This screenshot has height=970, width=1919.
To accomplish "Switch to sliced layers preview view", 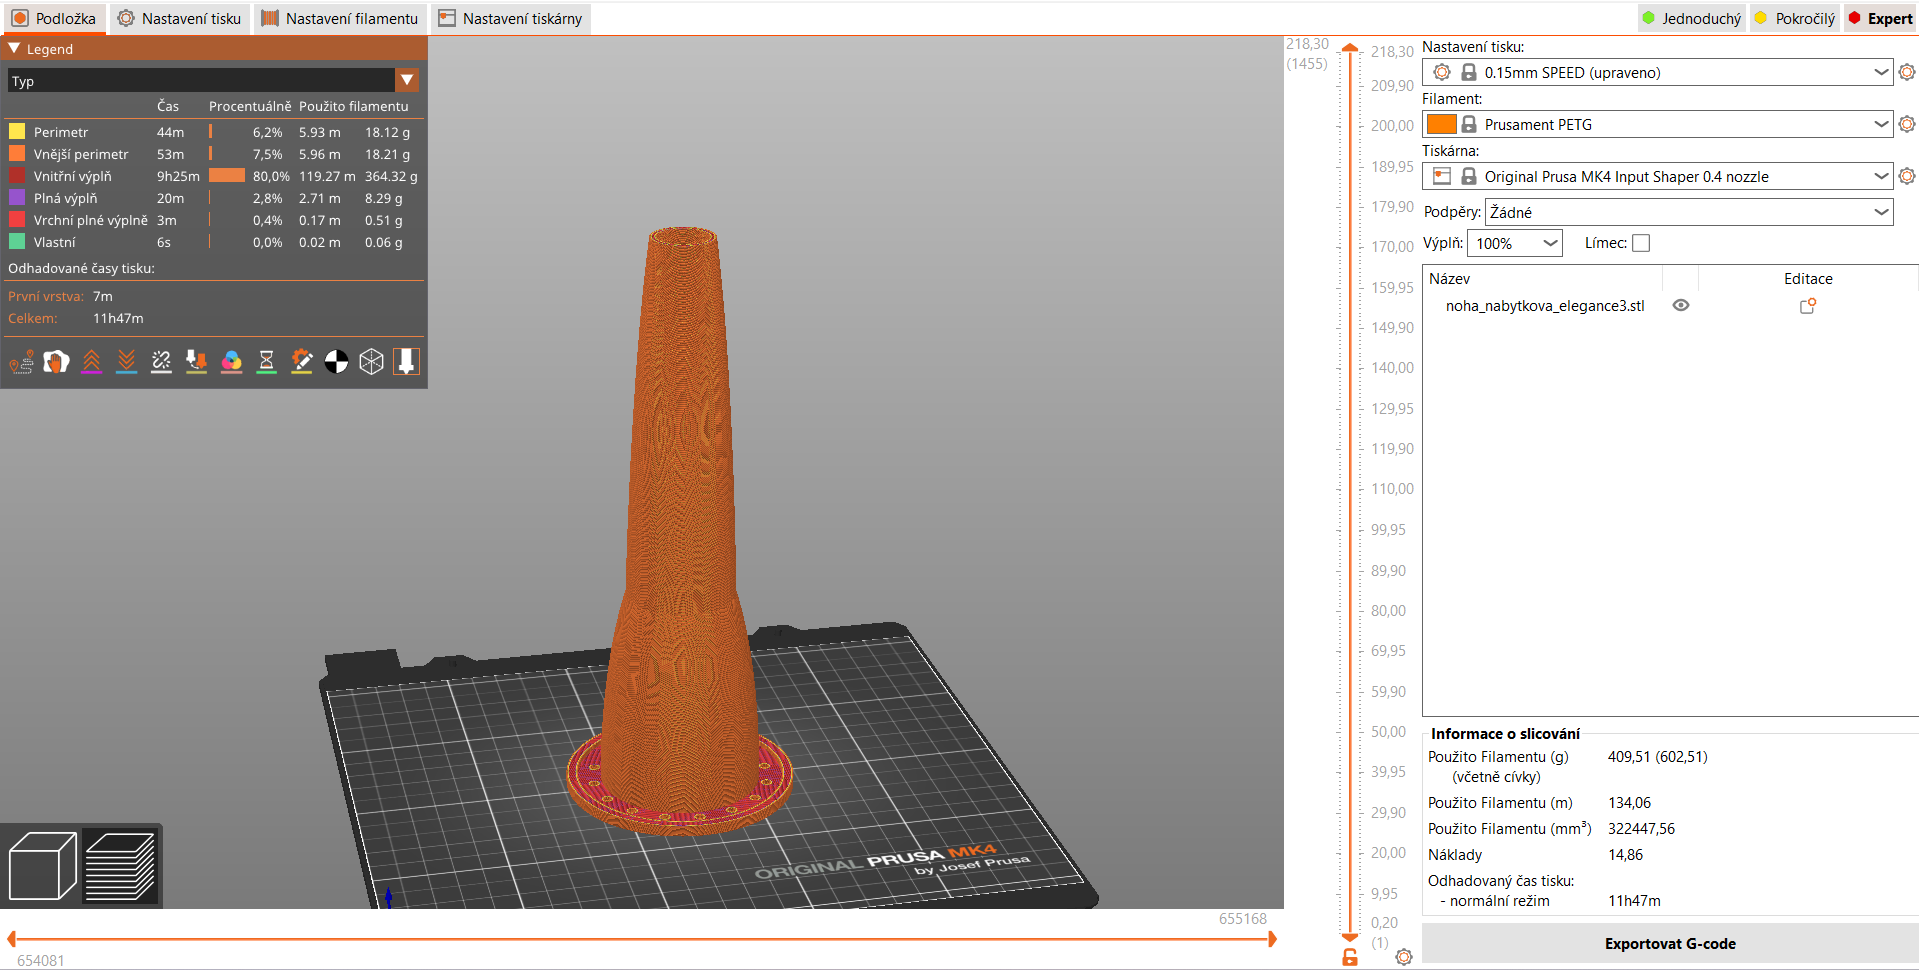I will 120,866.
